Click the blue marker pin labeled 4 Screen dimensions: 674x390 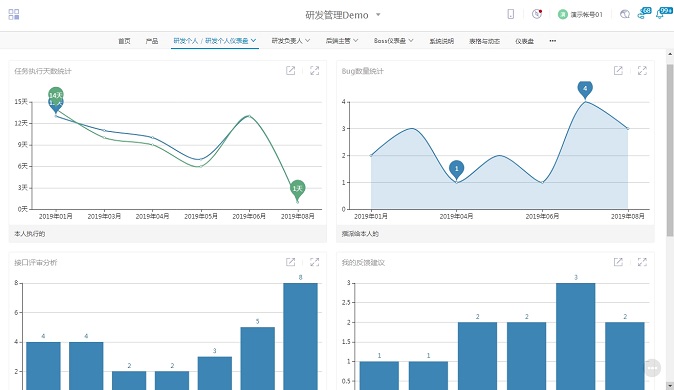click(585, 89)
